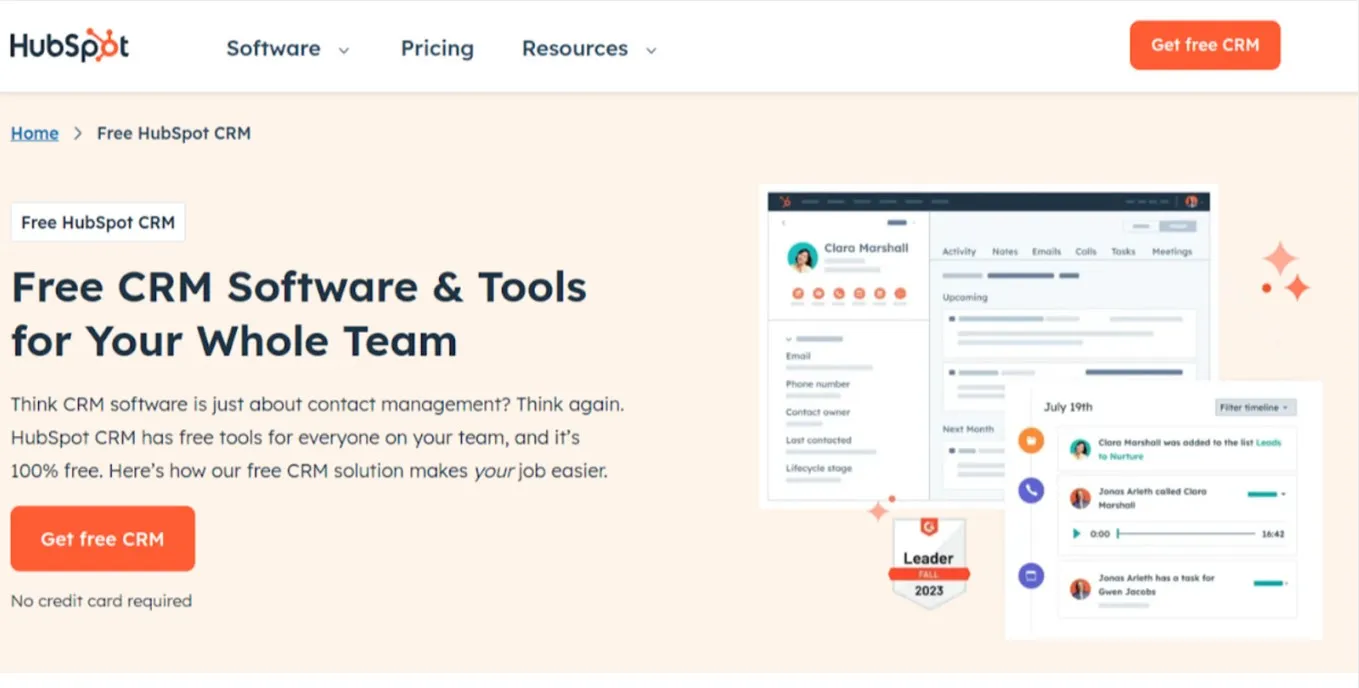
Task: Click the Last contacted field label
Action: click(x=819, y=440)
